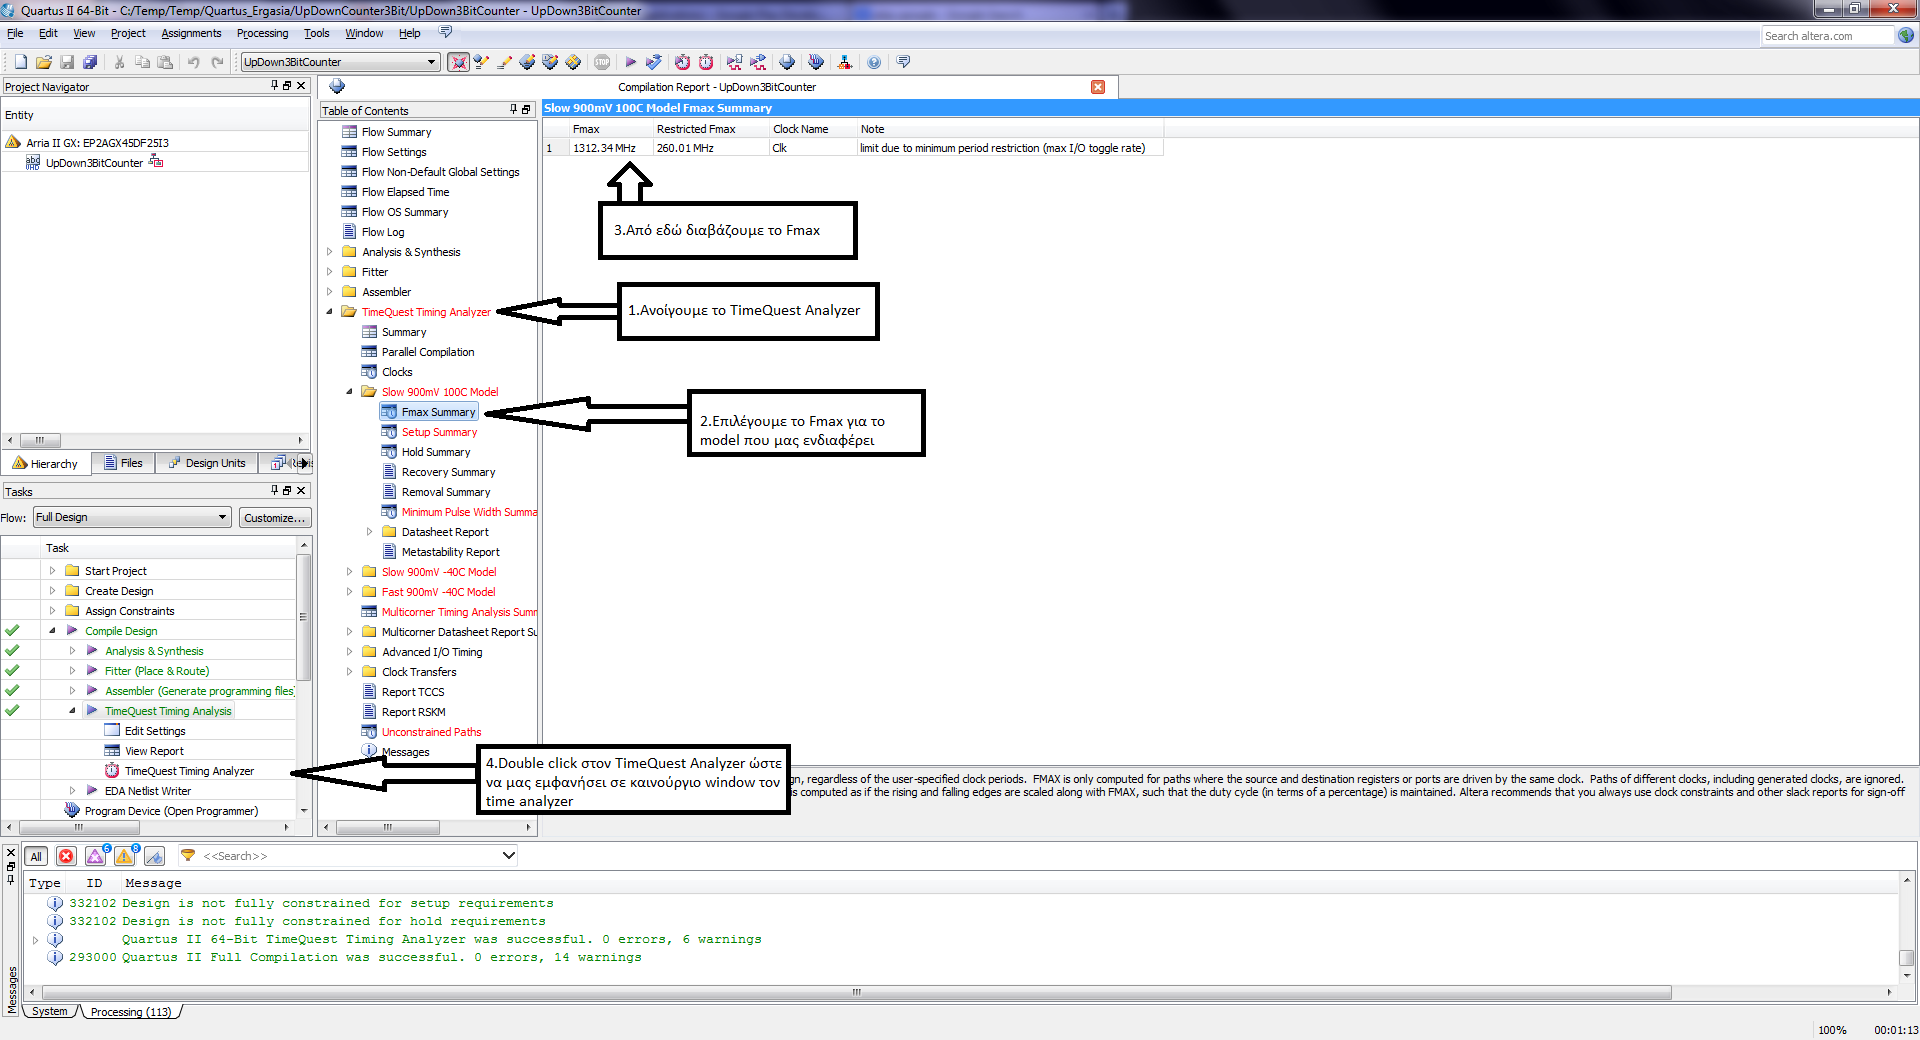Collapse the Slow 900mV 100C Model folder
The width and height of the screenshot is (1920, 1040).
click(x=349, y=392)
